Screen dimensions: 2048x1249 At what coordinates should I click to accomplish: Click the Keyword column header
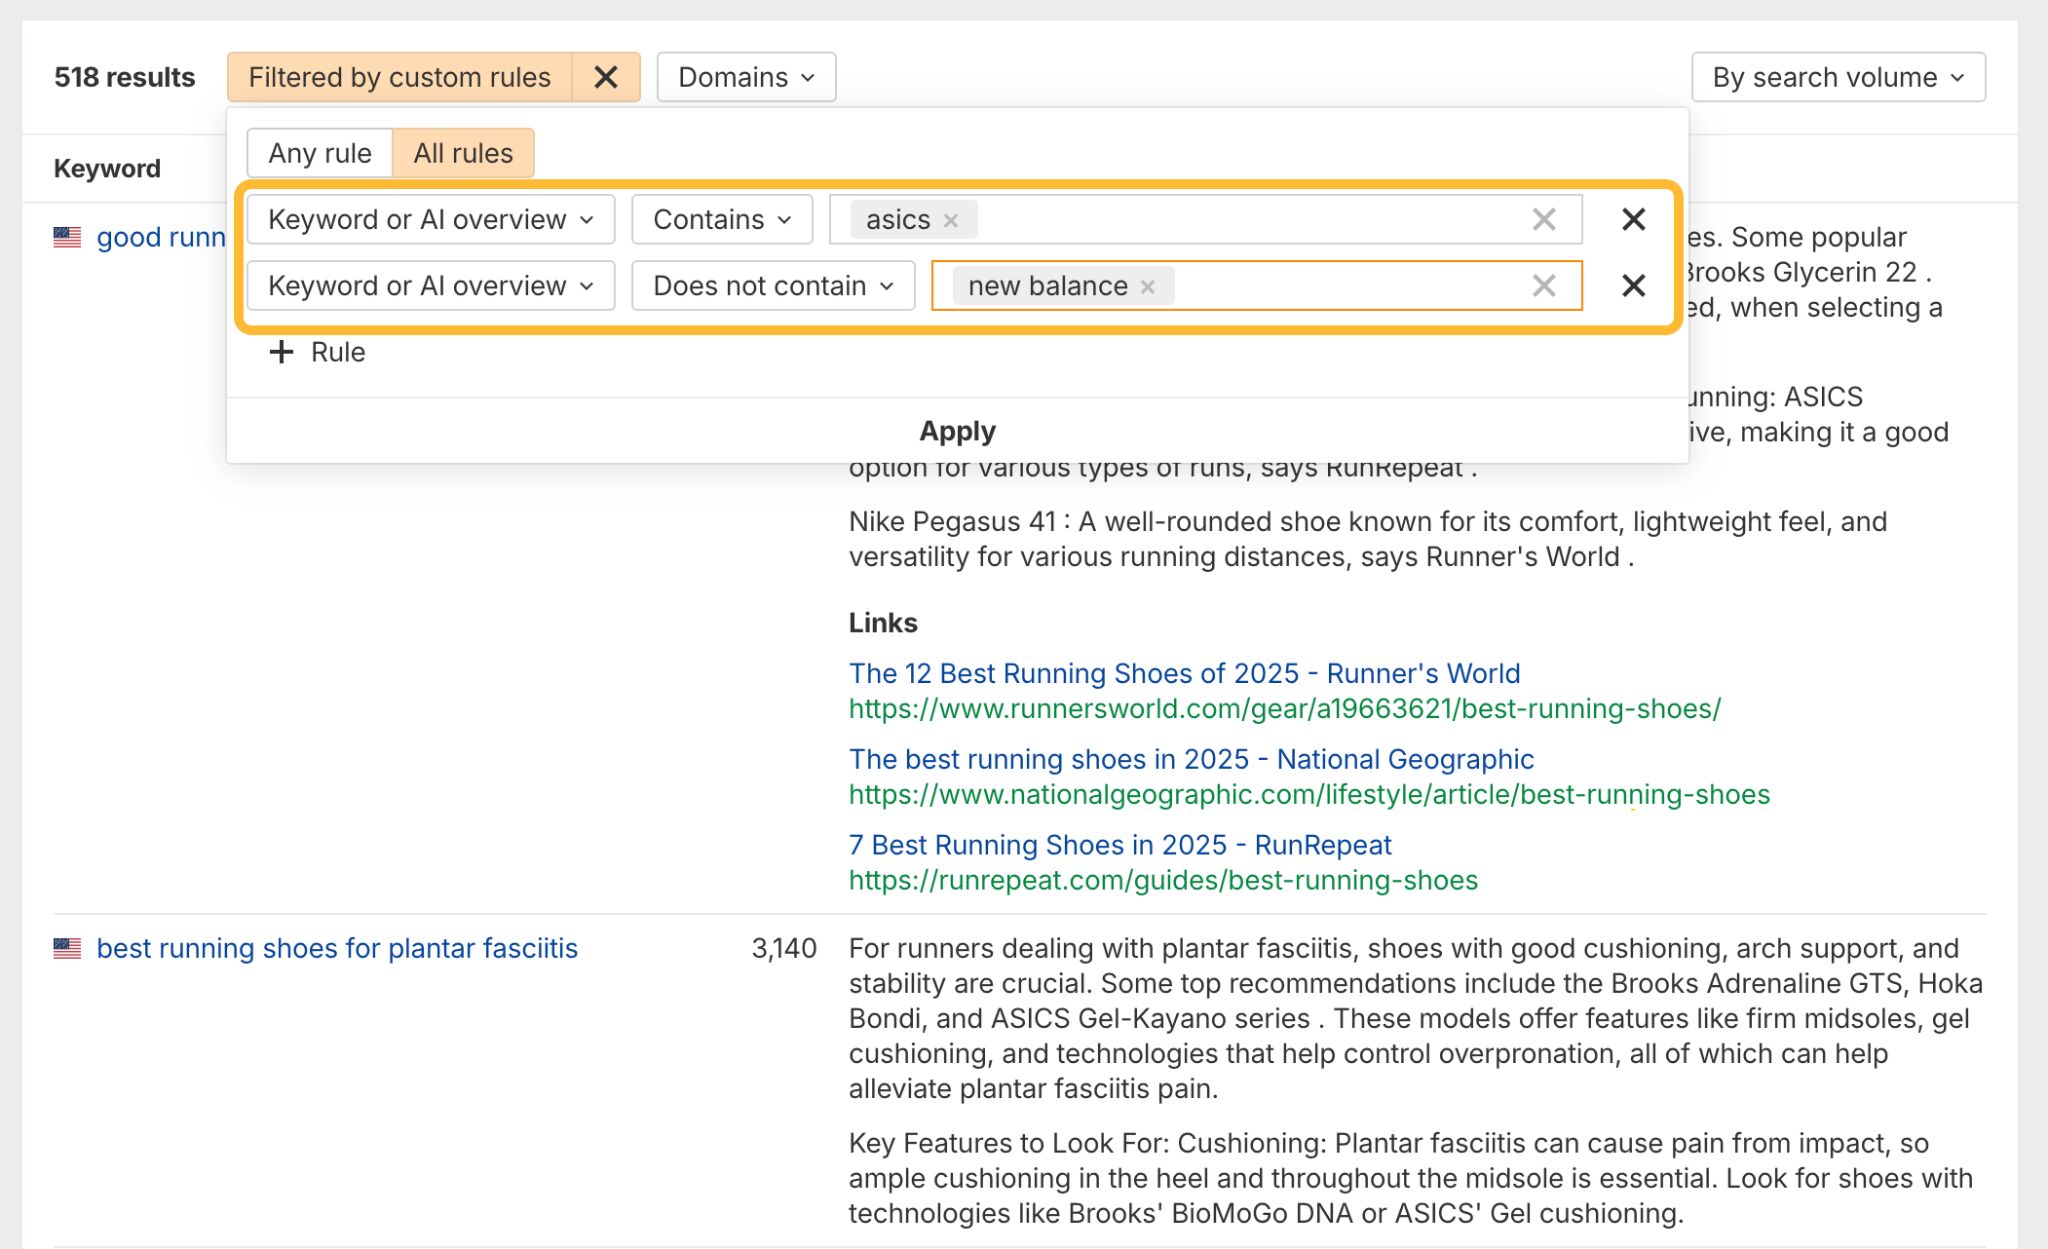106,168
